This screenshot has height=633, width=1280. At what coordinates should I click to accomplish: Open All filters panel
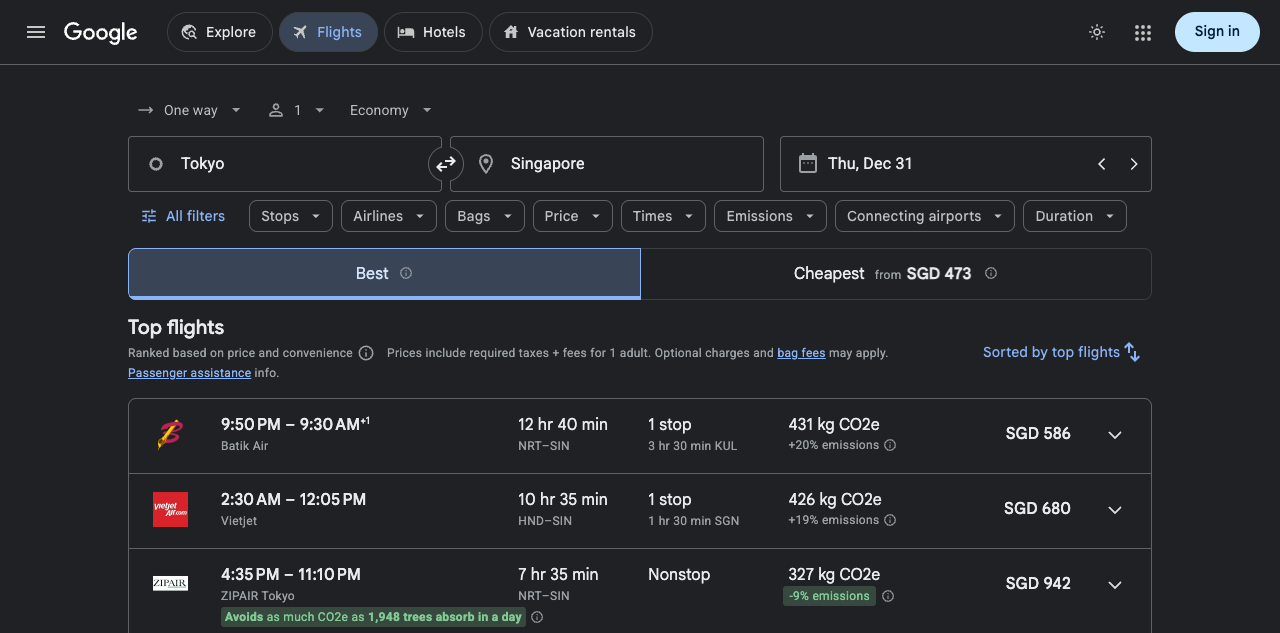183,216
